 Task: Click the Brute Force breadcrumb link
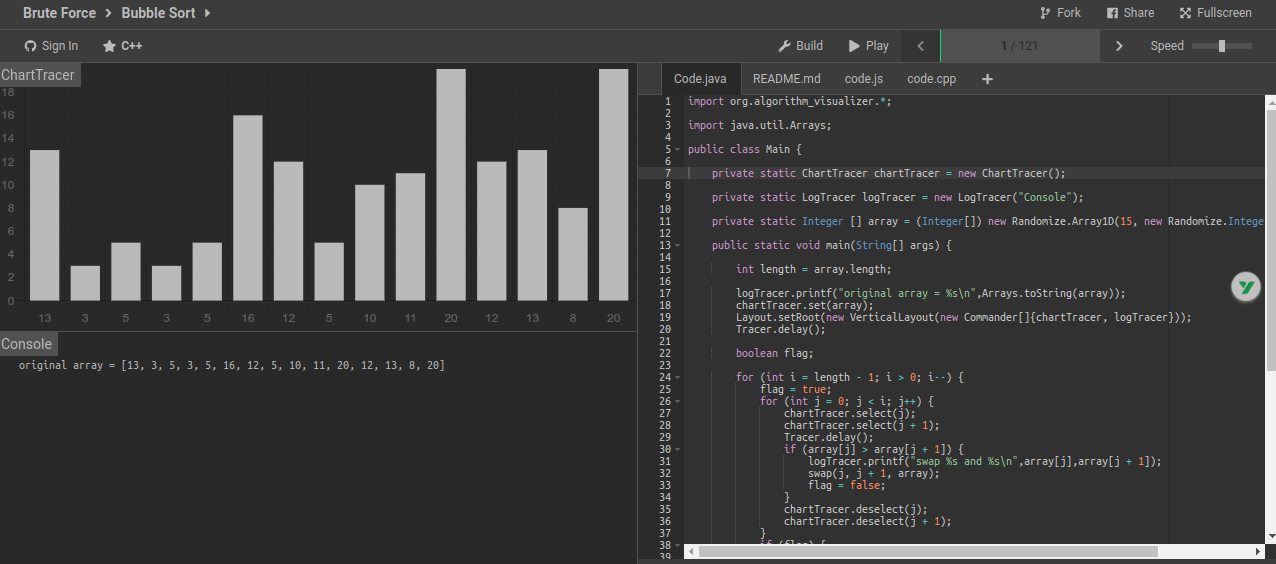(59, 13)
